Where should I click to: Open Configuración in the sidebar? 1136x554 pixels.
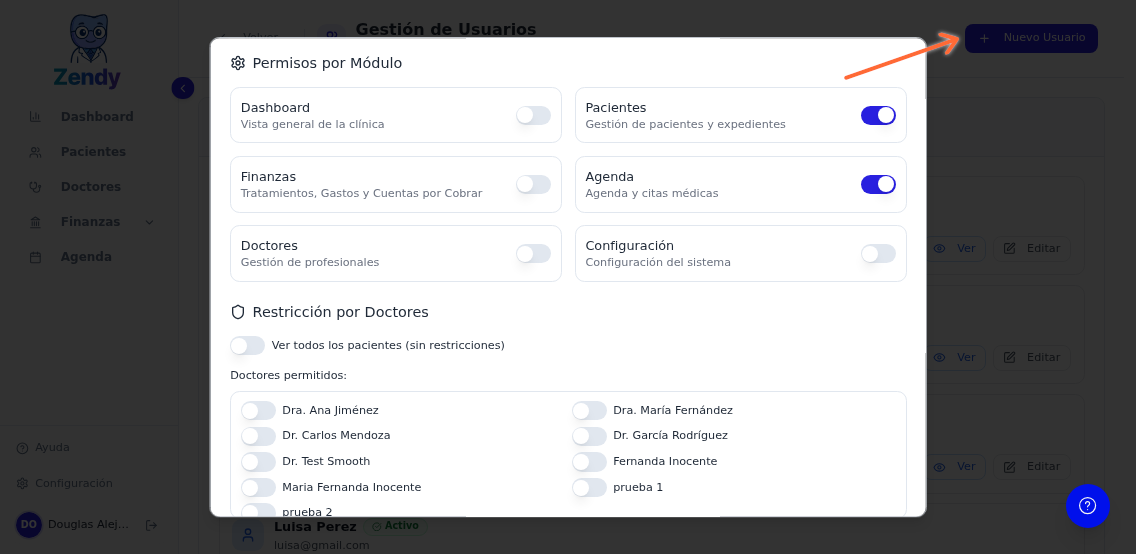click(73, 484)
